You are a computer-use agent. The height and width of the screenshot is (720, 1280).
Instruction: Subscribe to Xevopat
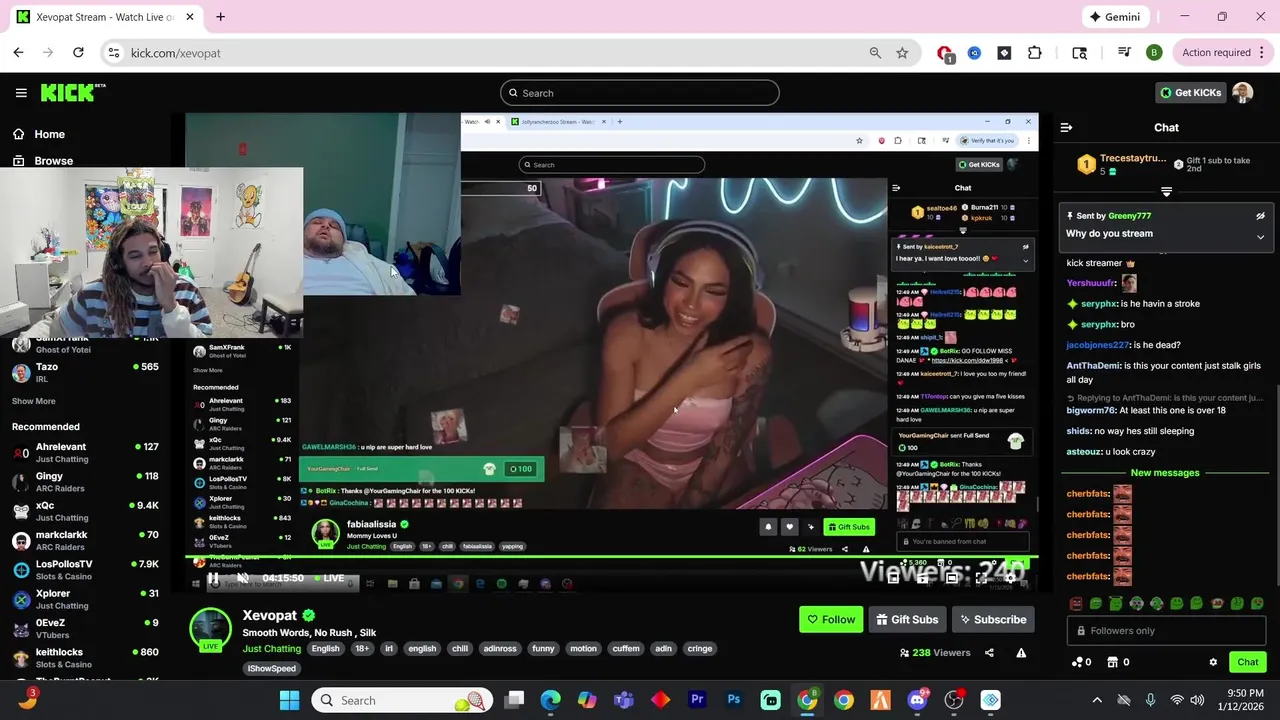click(x=993, y=619)
